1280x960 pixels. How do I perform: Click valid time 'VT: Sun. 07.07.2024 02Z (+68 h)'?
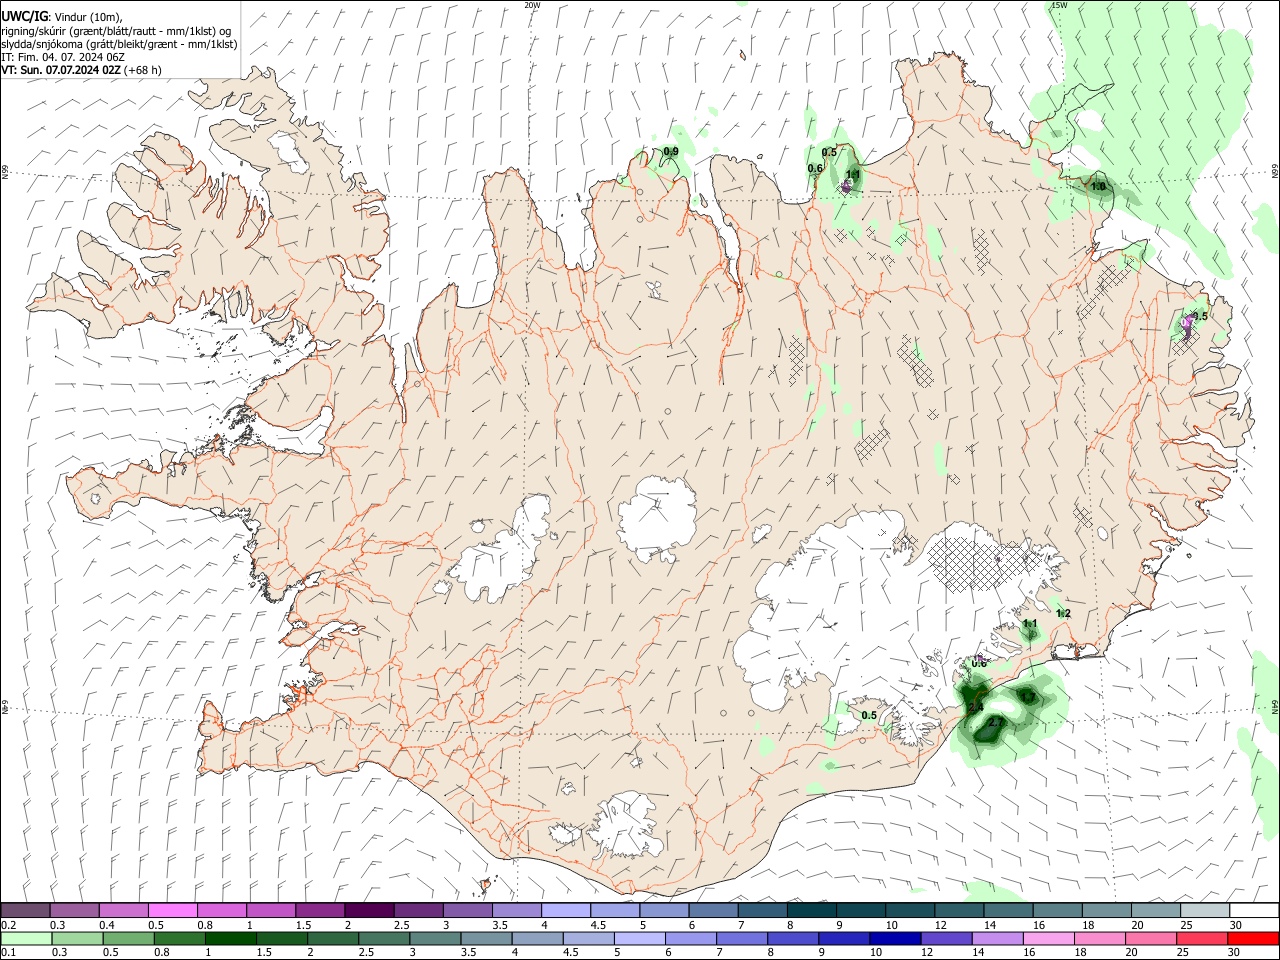tap(81, 70)
